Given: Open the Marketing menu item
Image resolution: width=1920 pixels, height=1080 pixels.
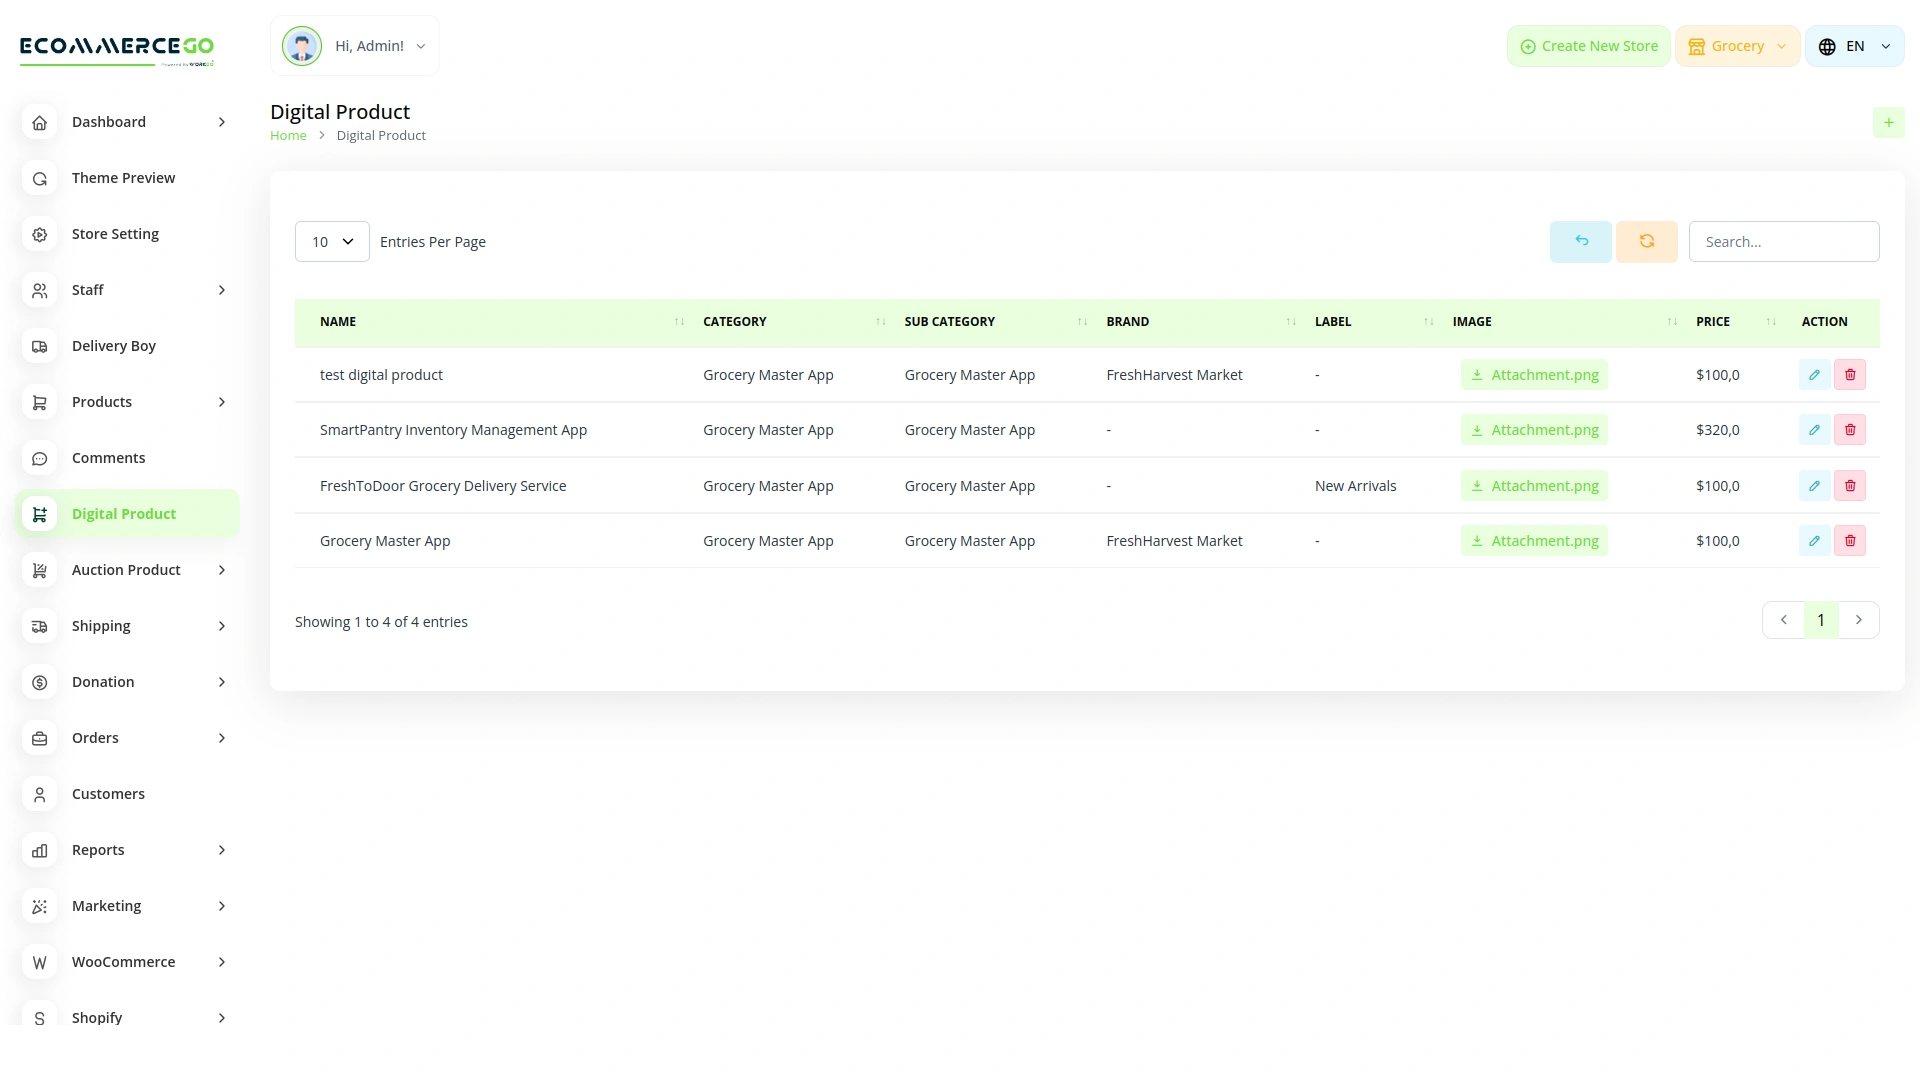Looking at the screenshot, I should 106,905.
